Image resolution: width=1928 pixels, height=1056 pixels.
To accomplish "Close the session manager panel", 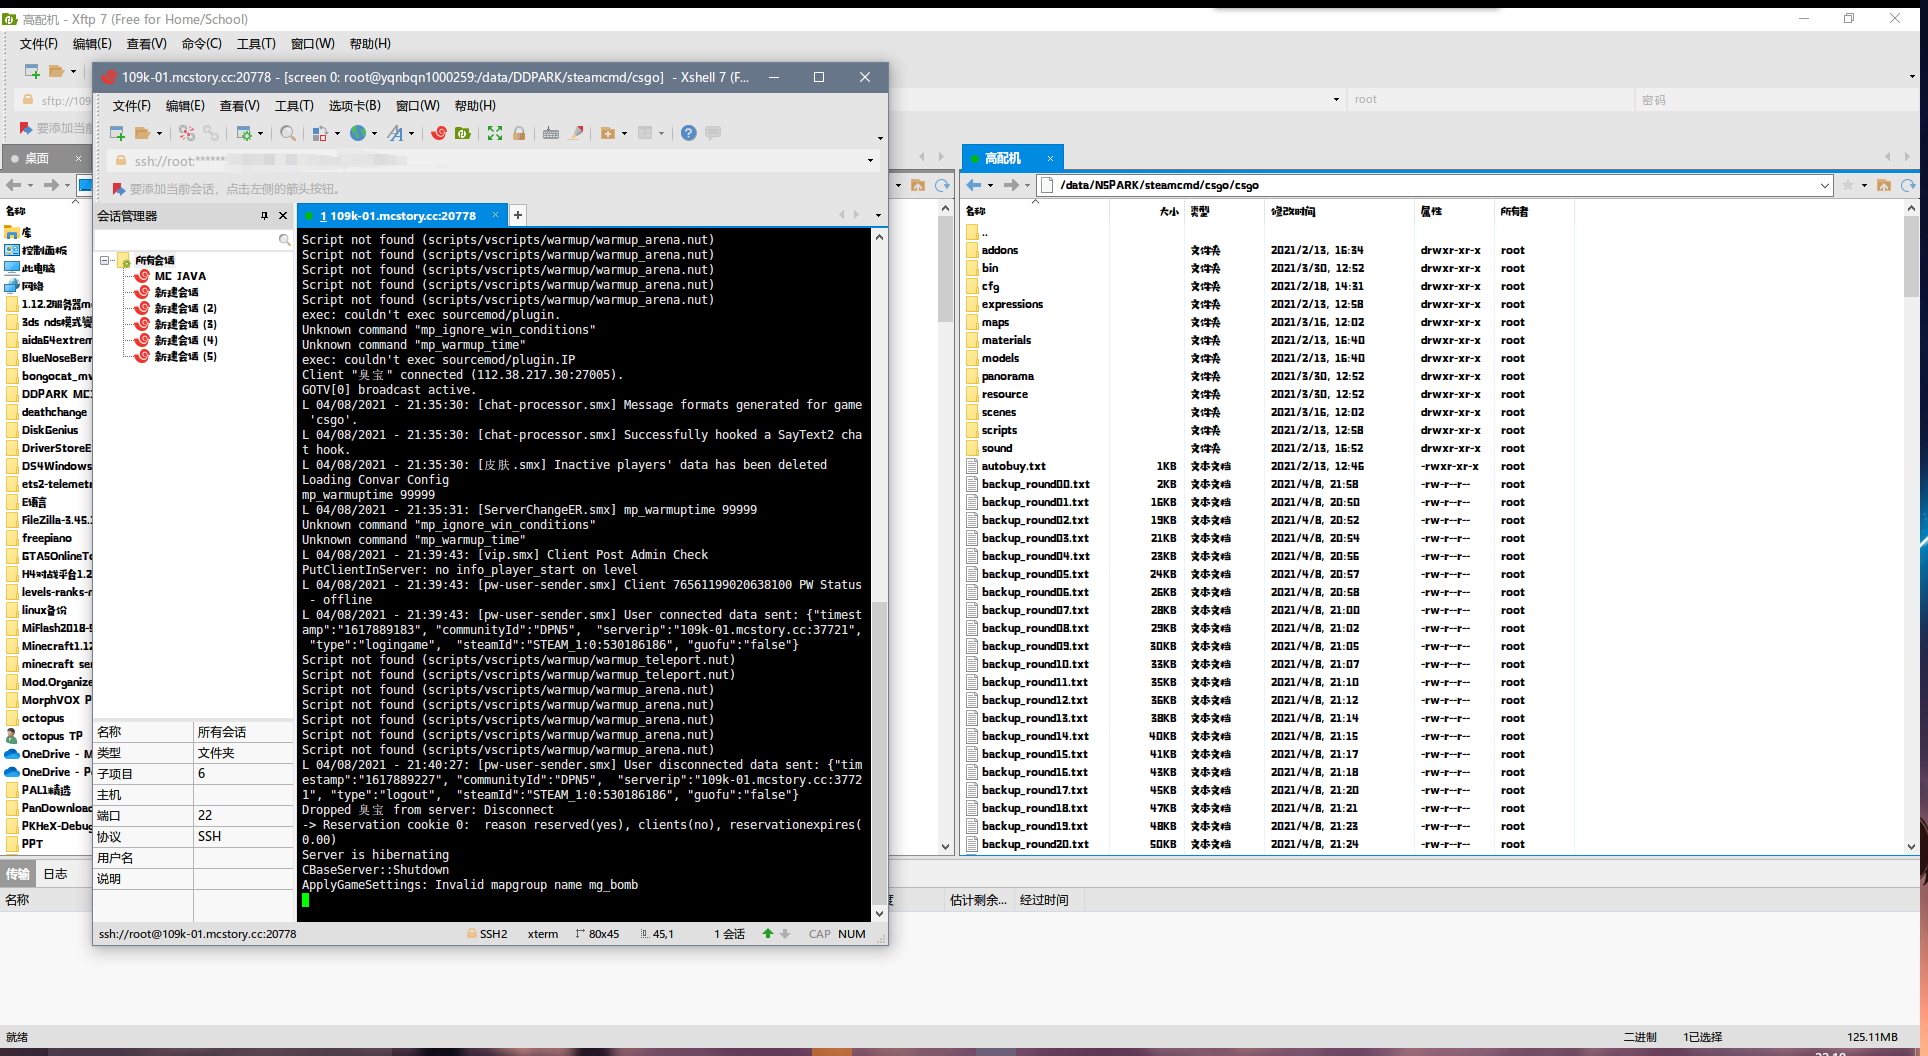I will [x=283, y=216].
